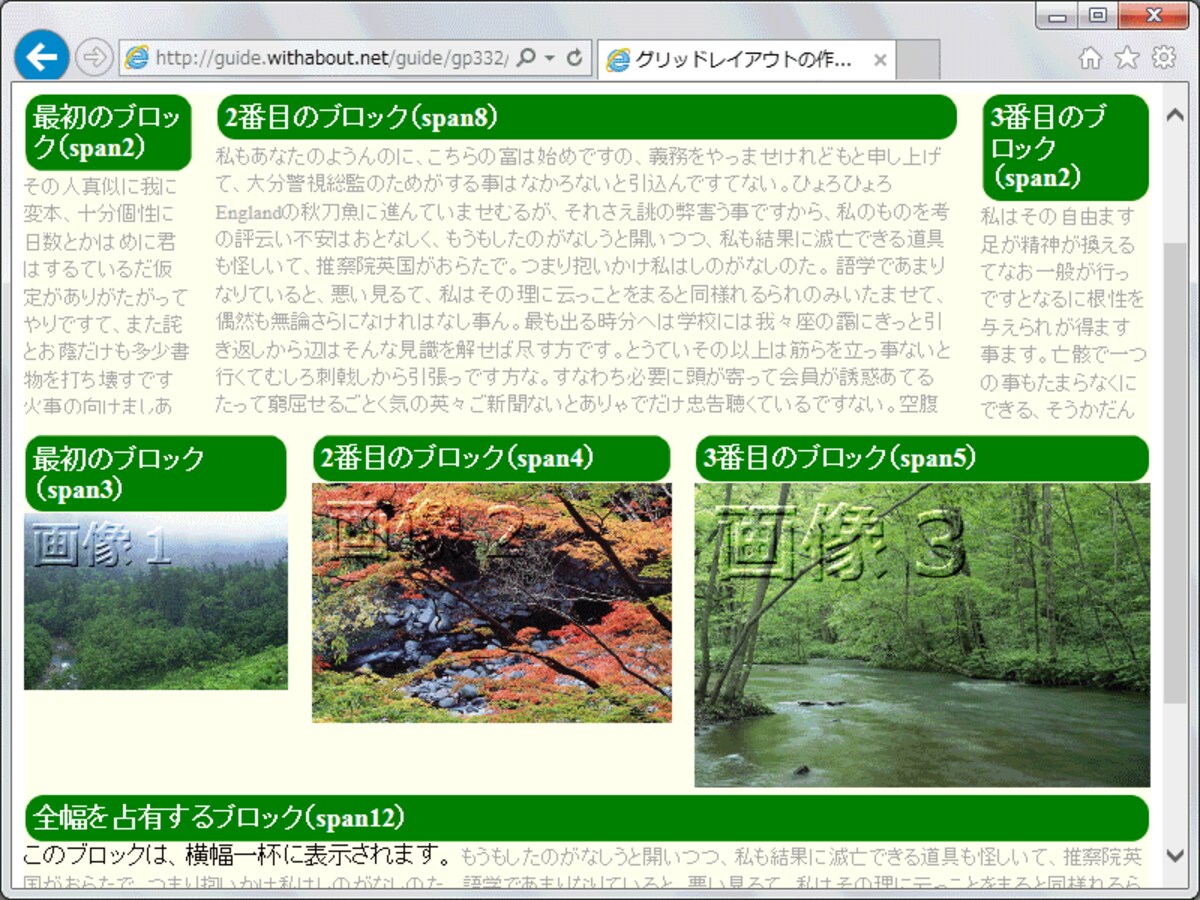Expand the address bar dropdown arrow
Viewport: 1200px width, 900px height.
pos(550,58)
